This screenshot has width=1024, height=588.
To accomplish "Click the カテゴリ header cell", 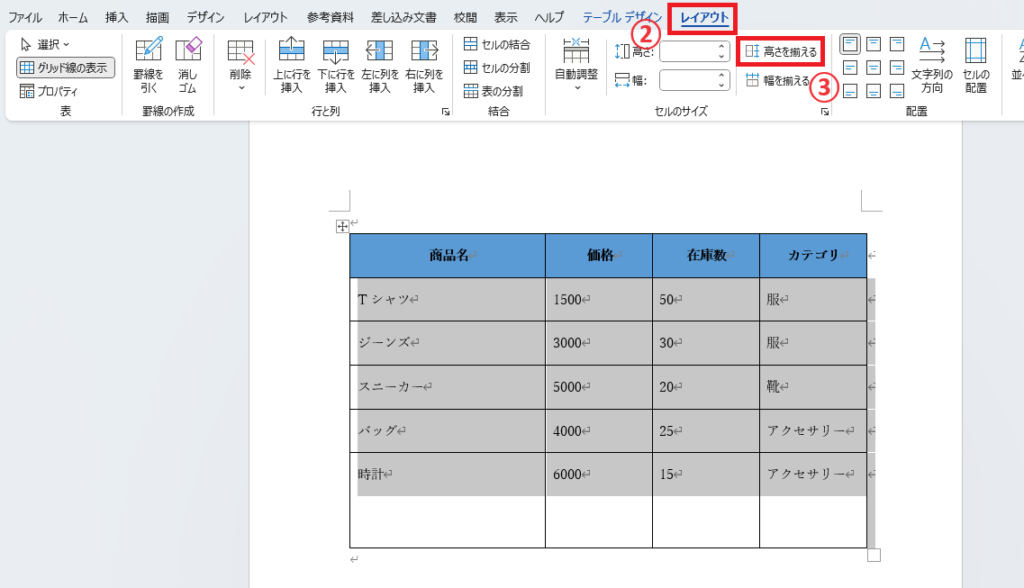I will coord(813,255).
